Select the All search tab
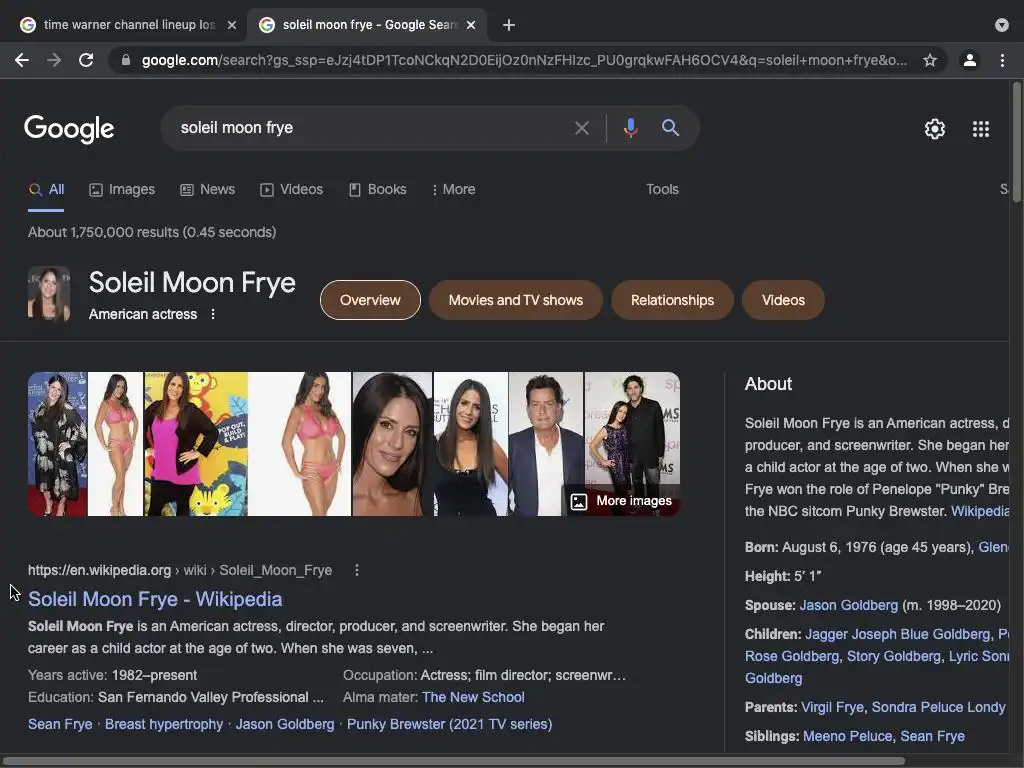The height and width of the screenshot is (768, 1024). [x=46, y=189]
